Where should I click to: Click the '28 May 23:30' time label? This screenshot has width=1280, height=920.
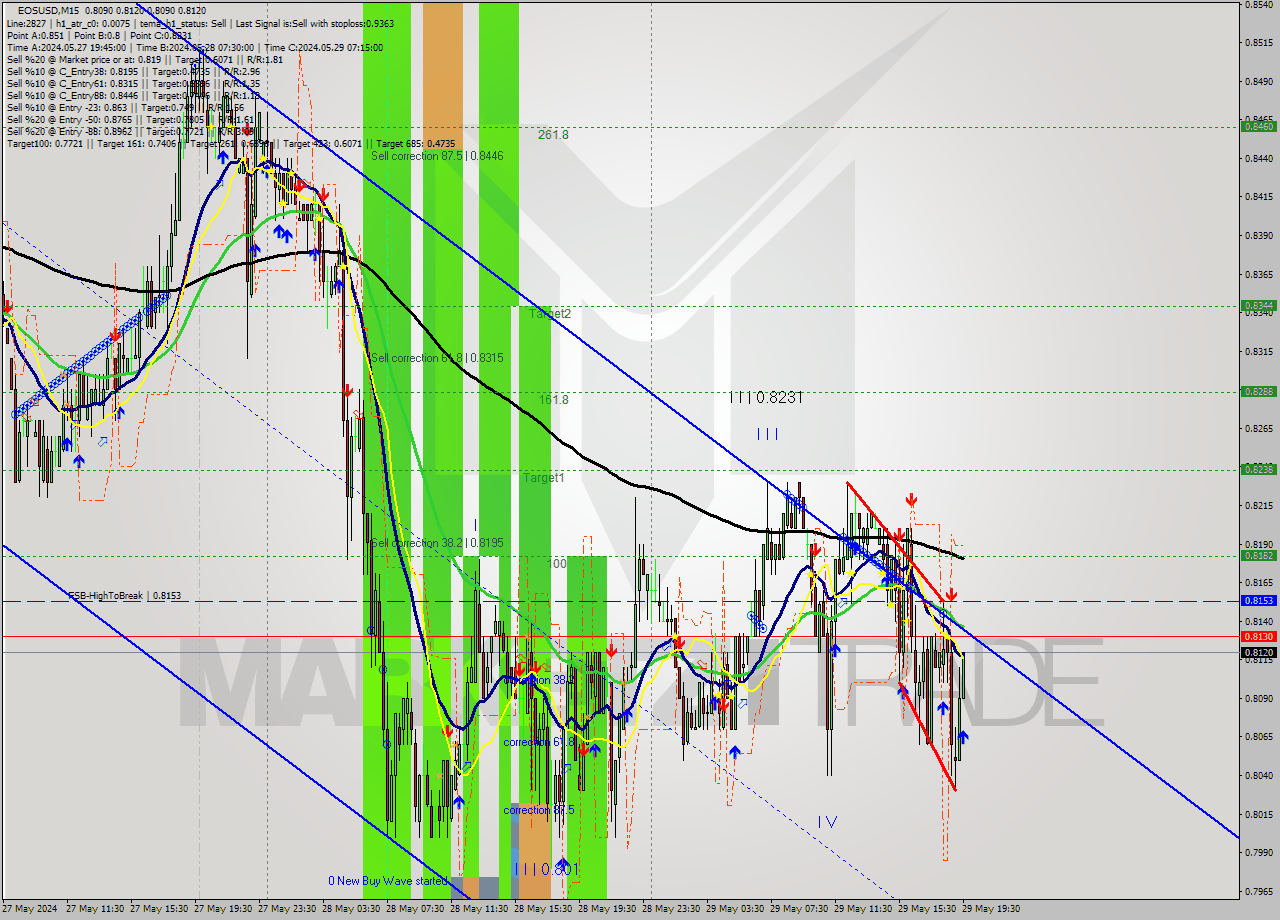[671, 909]
